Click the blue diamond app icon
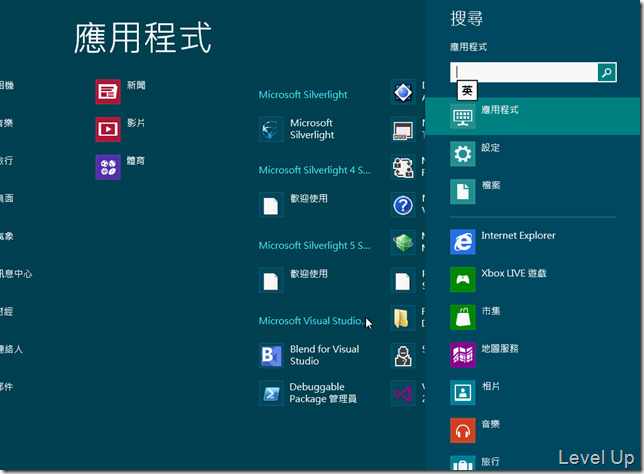The height and width of the screenshot is (474, 644). point(403,92)
